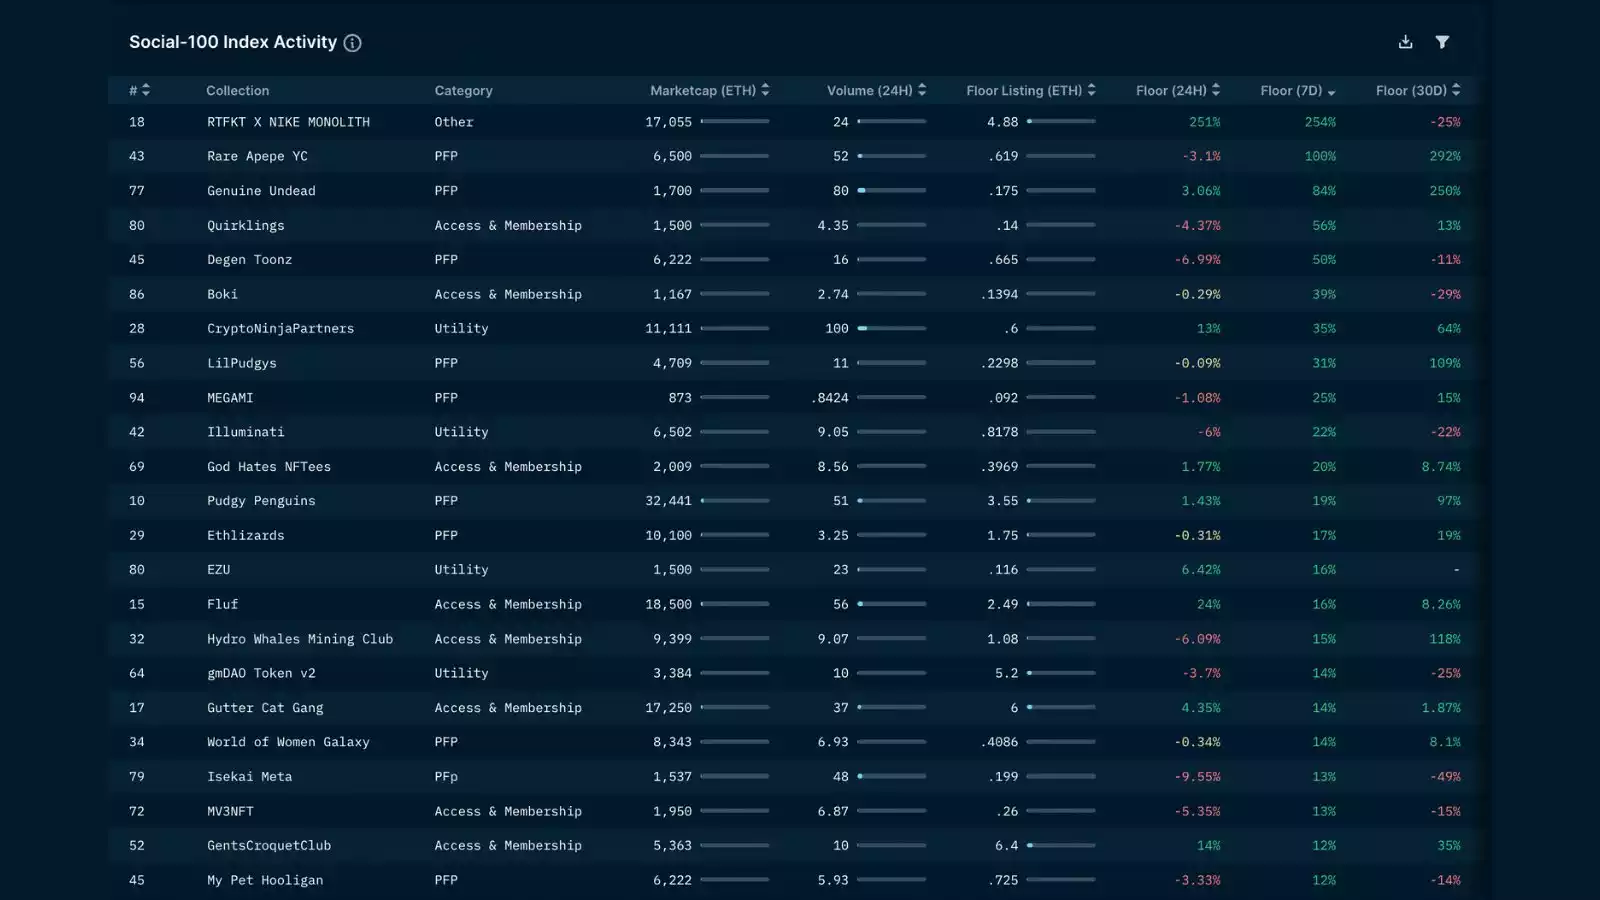This screenshot has width=1600, height=900.
Task: Open Quirklings collection row
Action: click(x=794, y=225)
